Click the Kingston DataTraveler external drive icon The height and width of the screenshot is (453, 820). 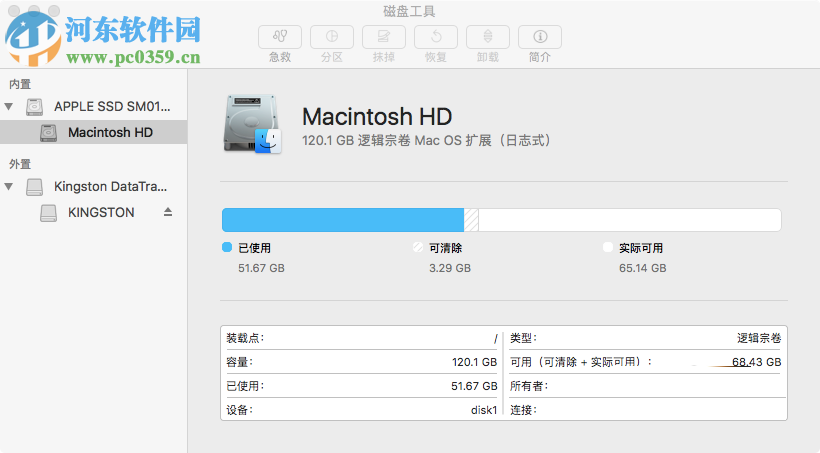[35, 187]
